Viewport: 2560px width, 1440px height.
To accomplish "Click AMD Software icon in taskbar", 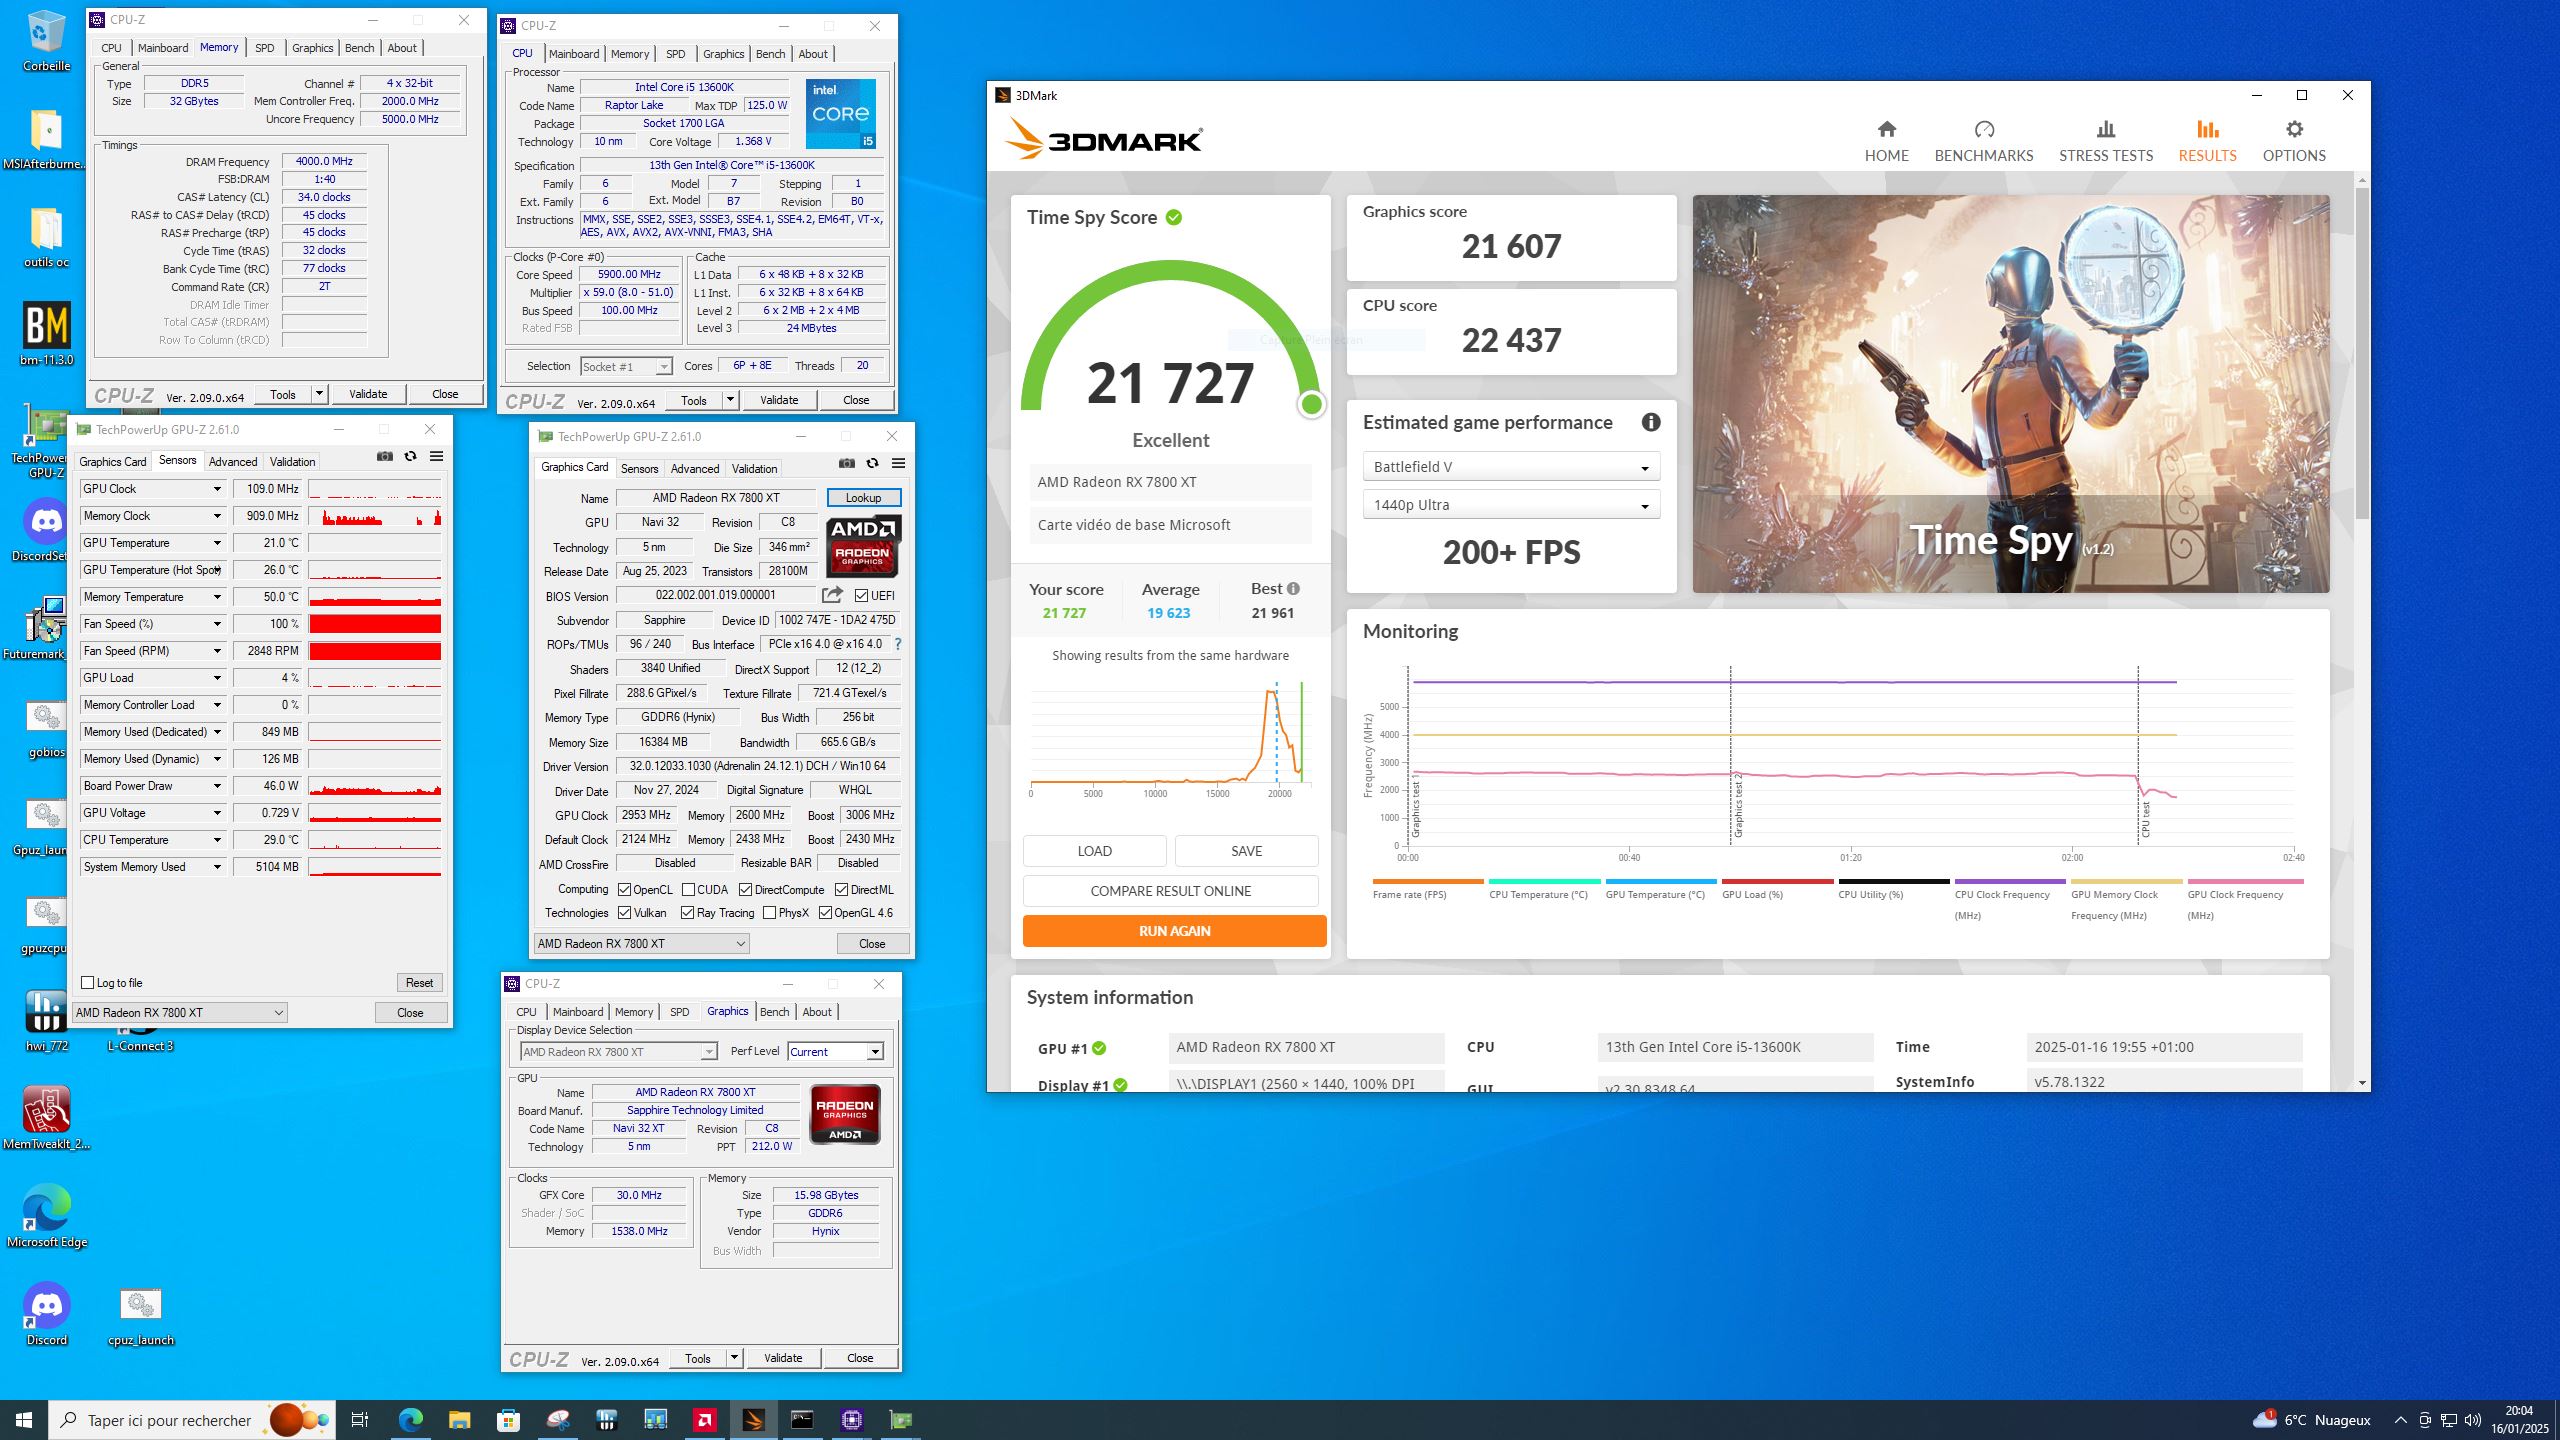I will (x=704, y=1419).
